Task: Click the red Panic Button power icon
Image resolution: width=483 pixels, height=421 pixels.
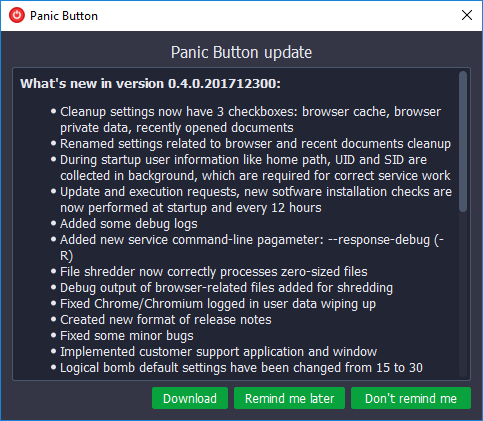Action: (17, 16)
